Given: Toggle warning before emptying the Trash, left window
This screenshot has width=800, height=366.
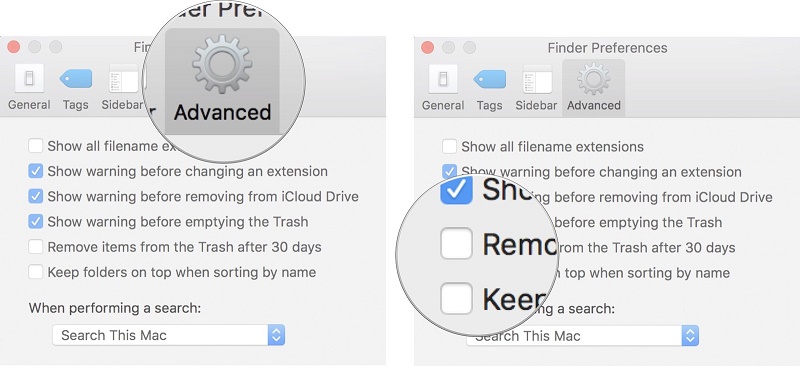Looking at the screenshot, I should pos(35,222).
